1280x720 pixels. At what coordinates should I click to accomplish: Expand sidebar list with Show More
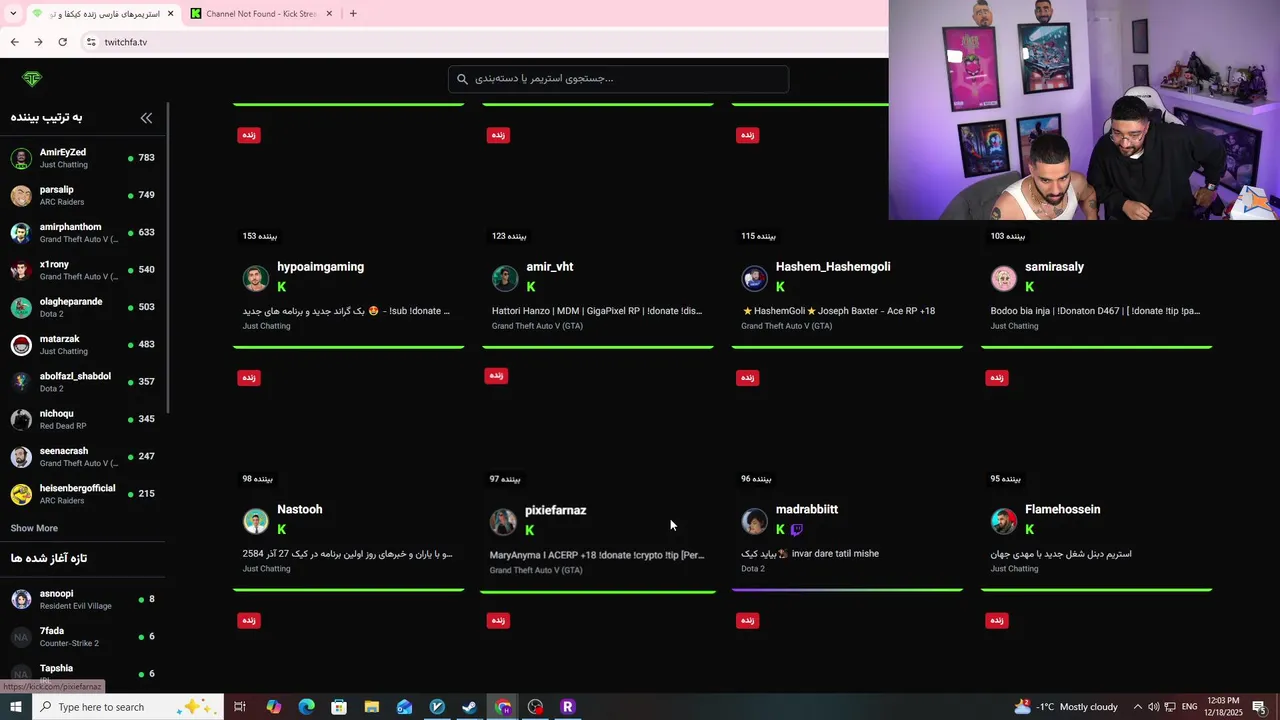coord(34,528)
